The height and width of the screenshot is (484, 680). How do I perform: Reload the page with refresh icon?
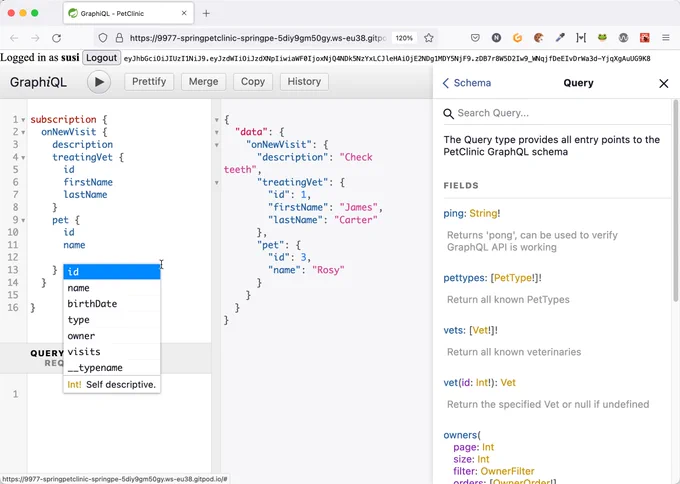click(56, 38)
